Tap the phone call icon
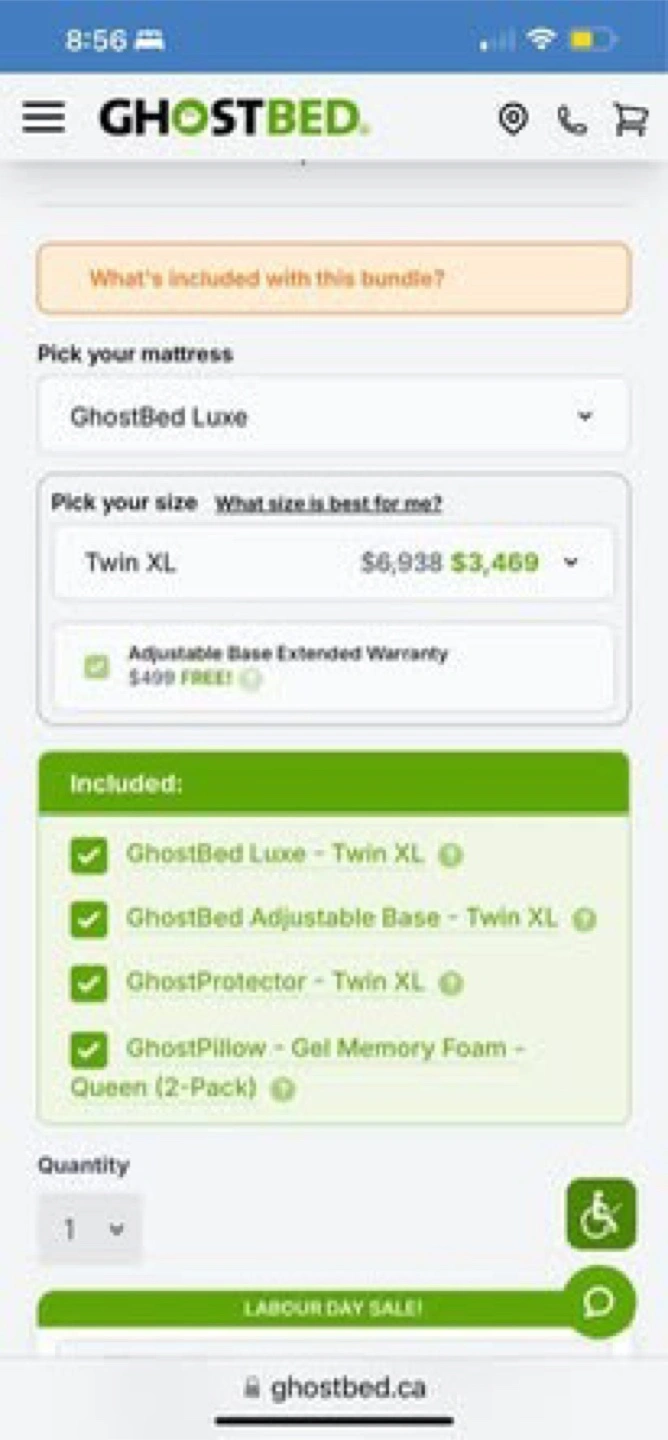Viewport: 668px width, 1440px height. coord(572,120)
